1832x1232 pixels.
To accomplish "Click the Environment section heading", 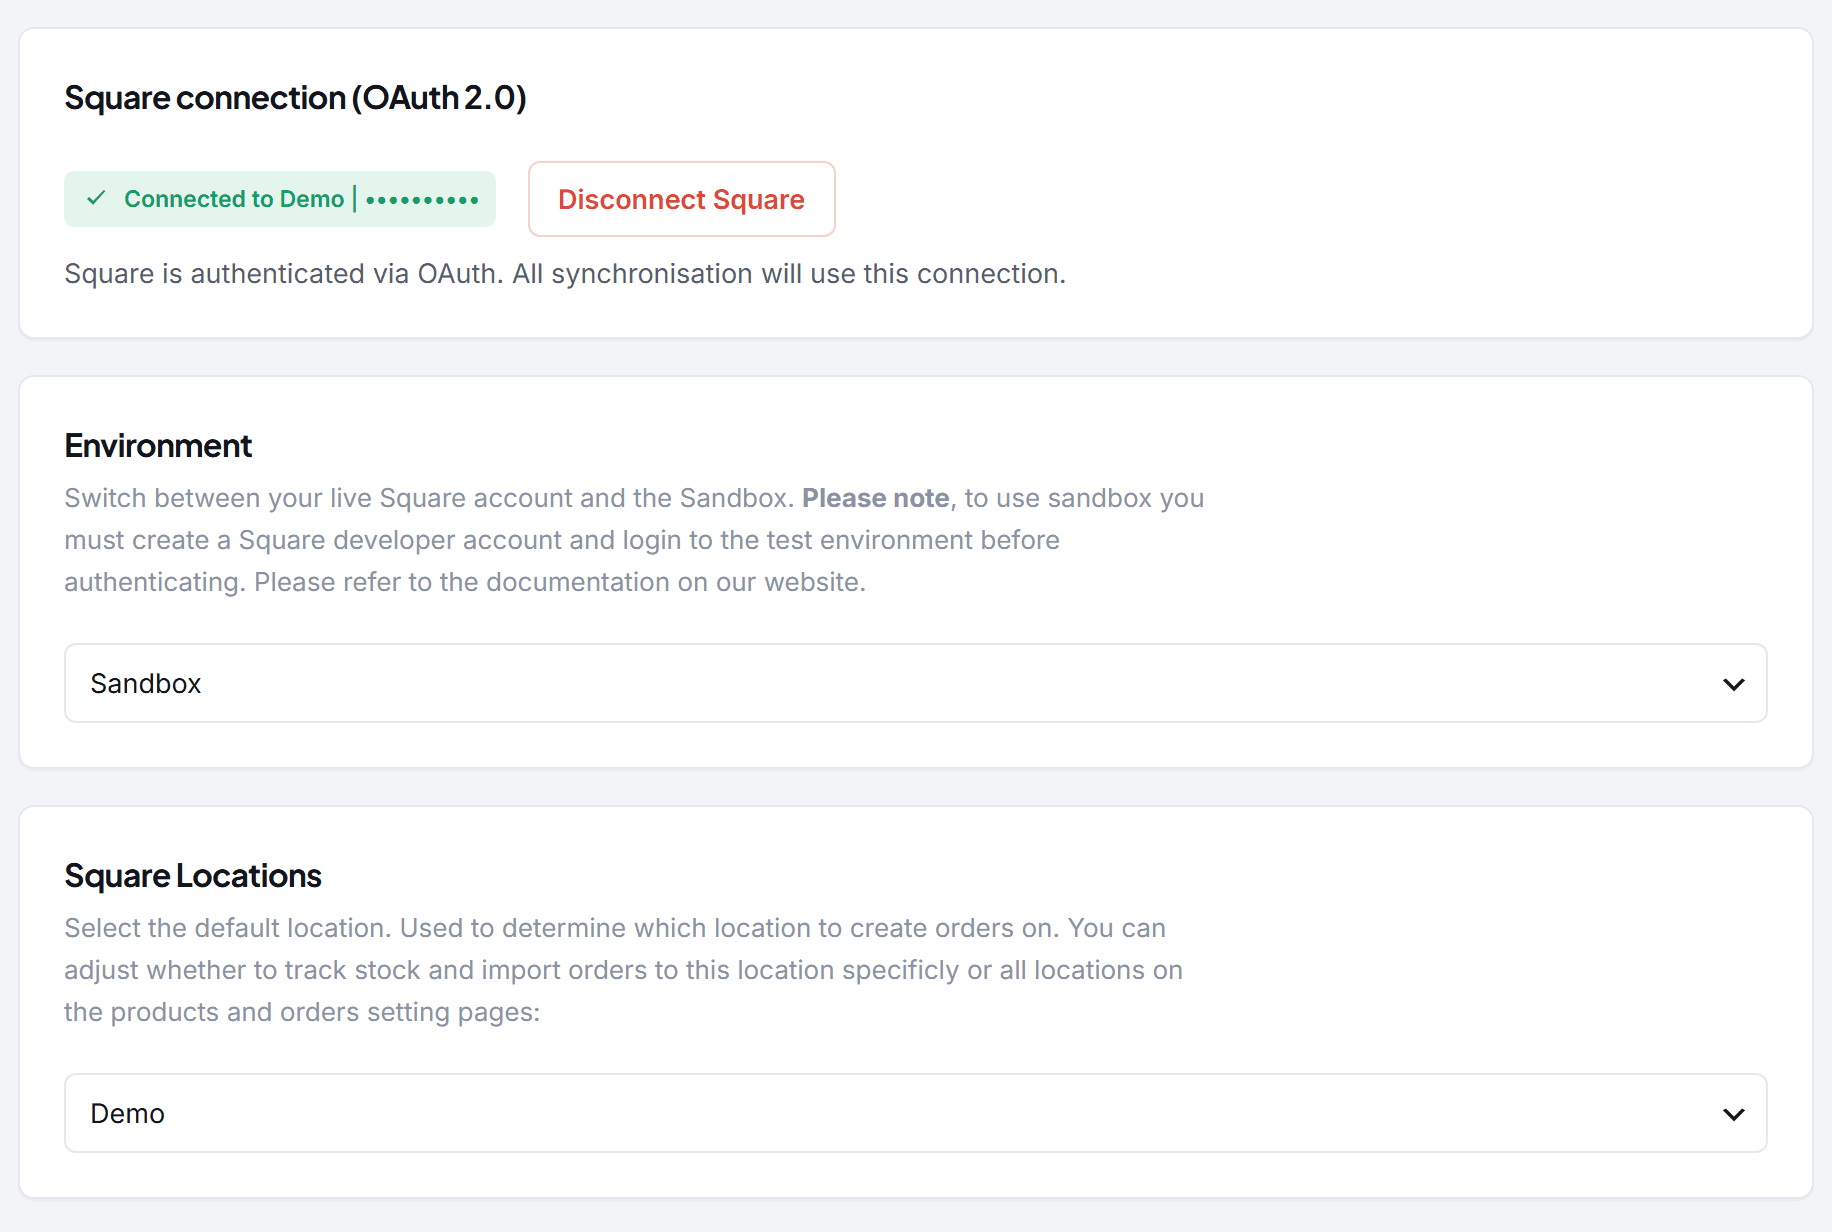I will 158,446.
